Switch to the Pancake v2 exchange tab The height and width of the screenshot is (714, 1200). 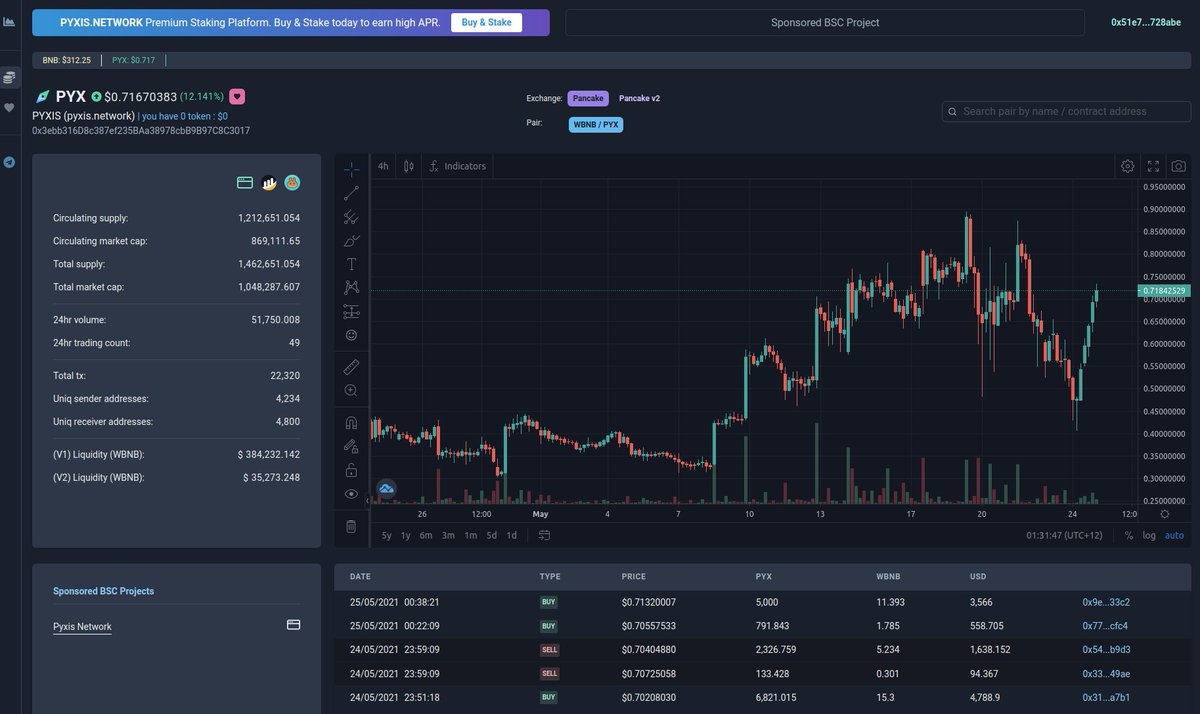pyautogui.click(x=640, y=98)
